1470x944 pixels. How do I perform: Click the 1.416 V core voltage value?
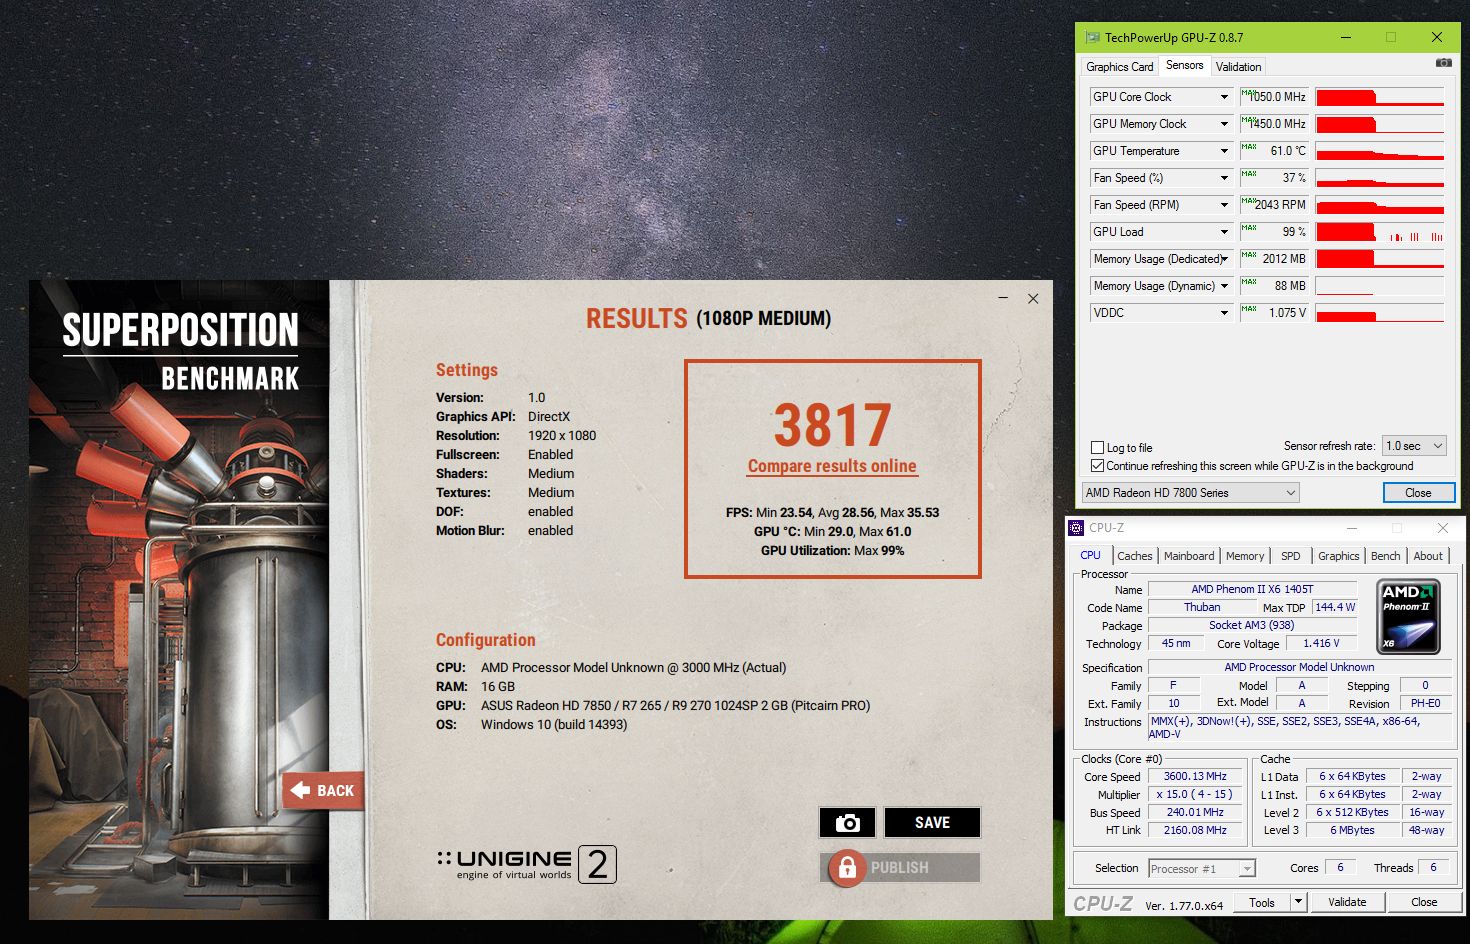(1321, 643)
